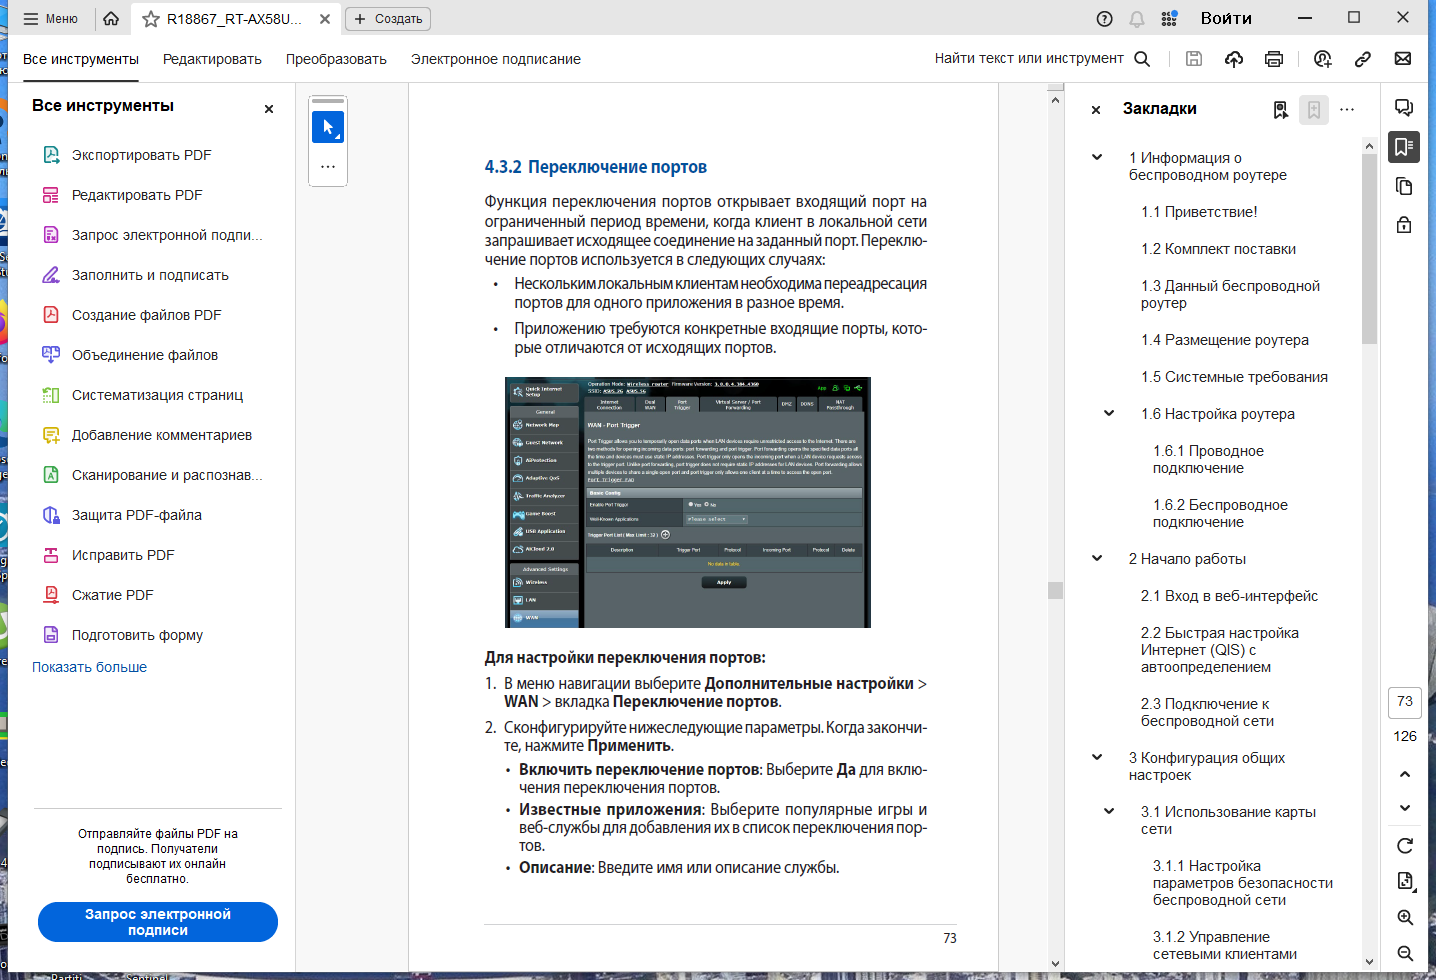Click the search magnifier icon

[1142, 59]
